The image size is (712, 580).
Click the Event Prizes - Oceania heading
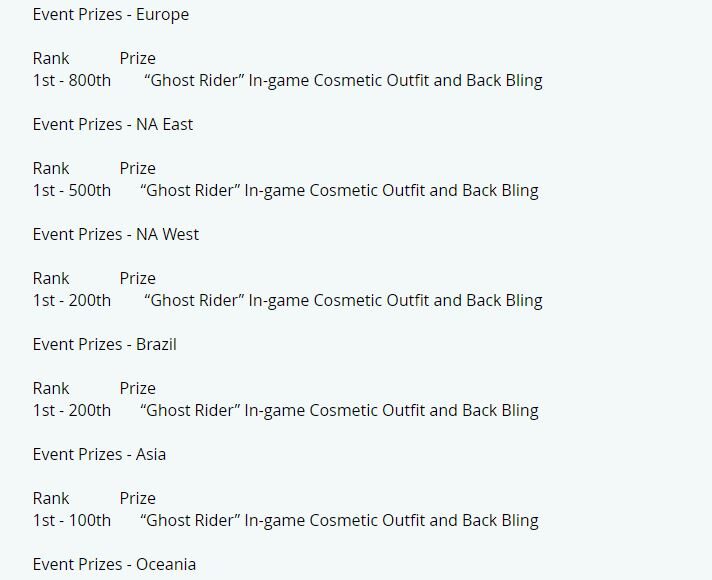114,564
